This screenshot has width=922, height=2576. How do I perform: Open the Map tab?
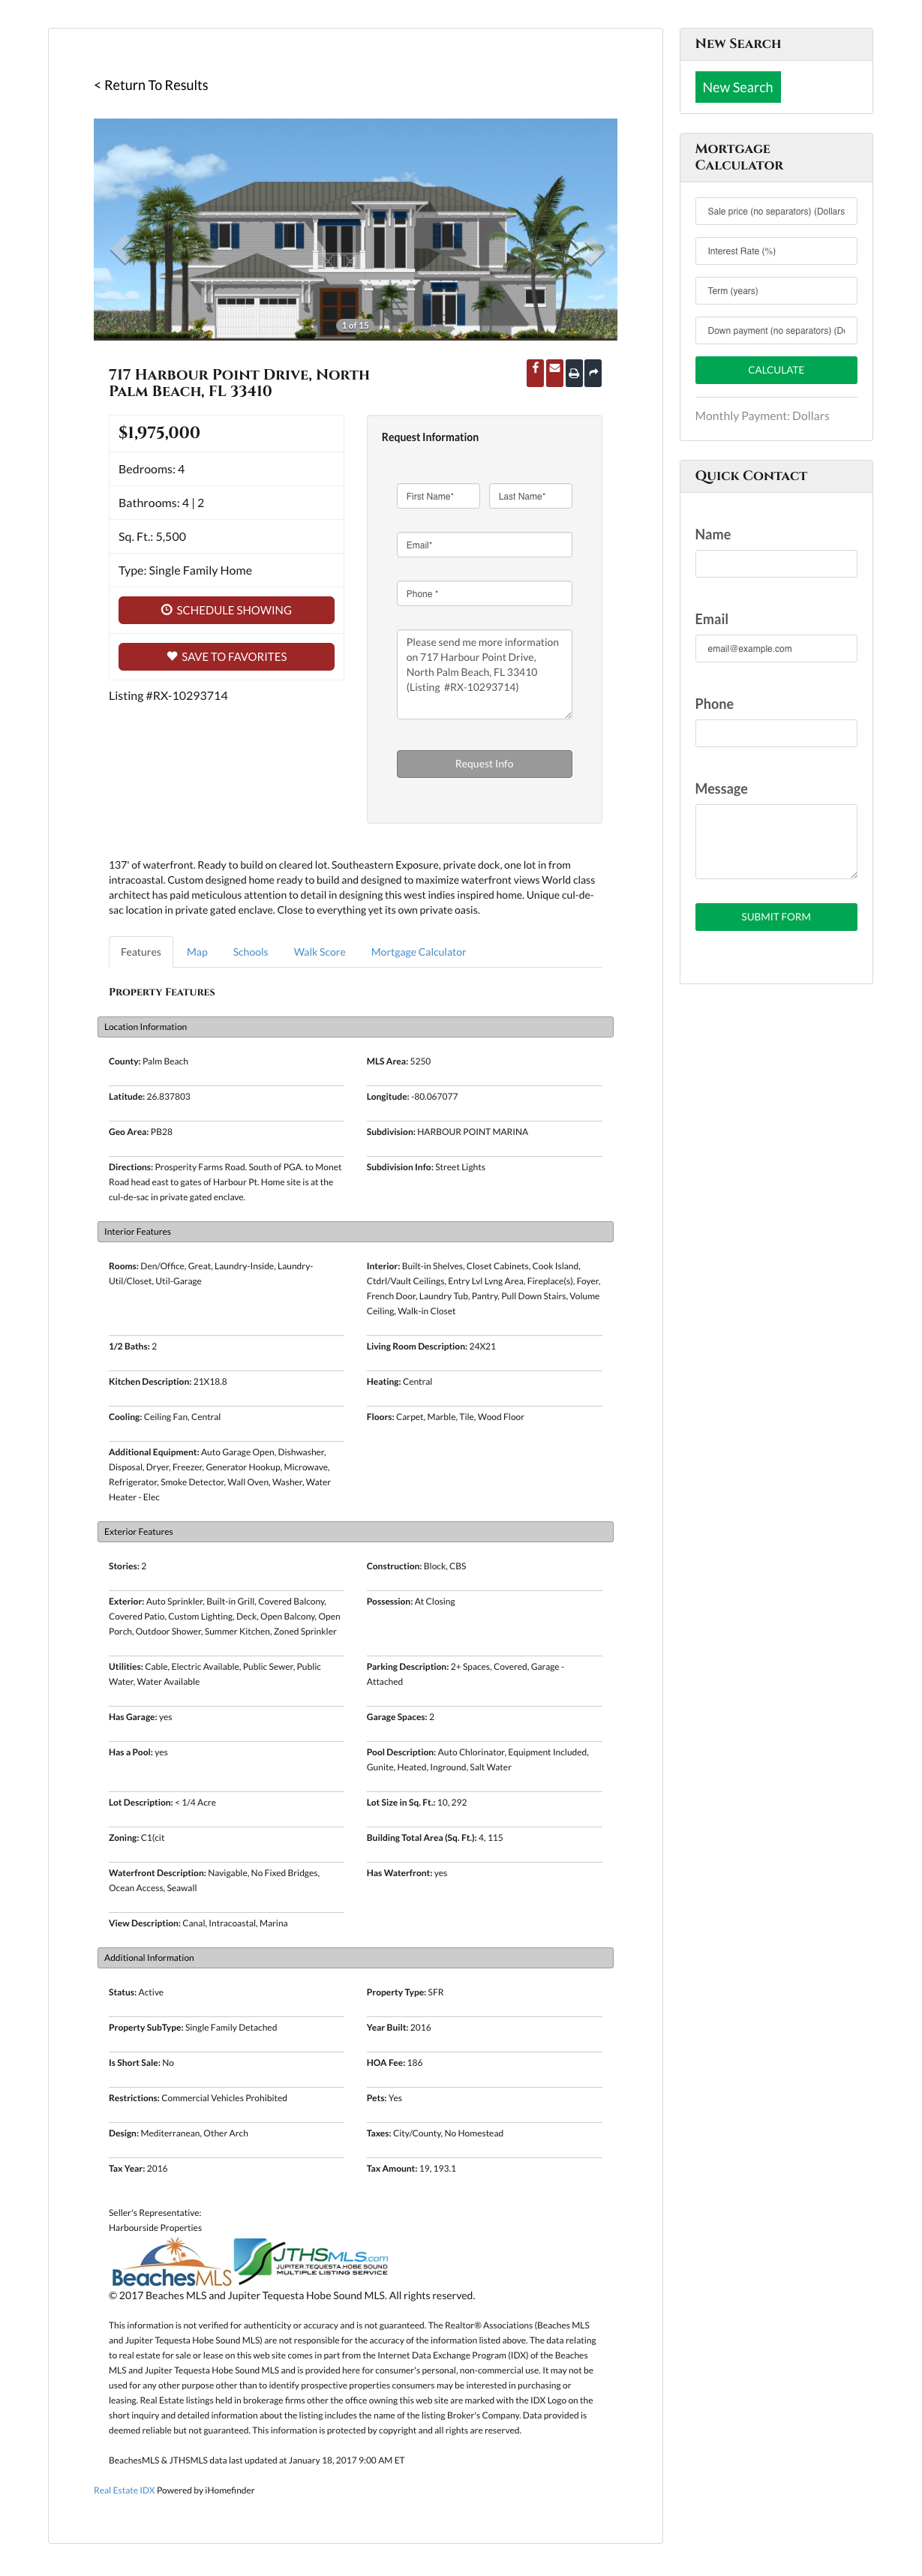coord(197,952)
